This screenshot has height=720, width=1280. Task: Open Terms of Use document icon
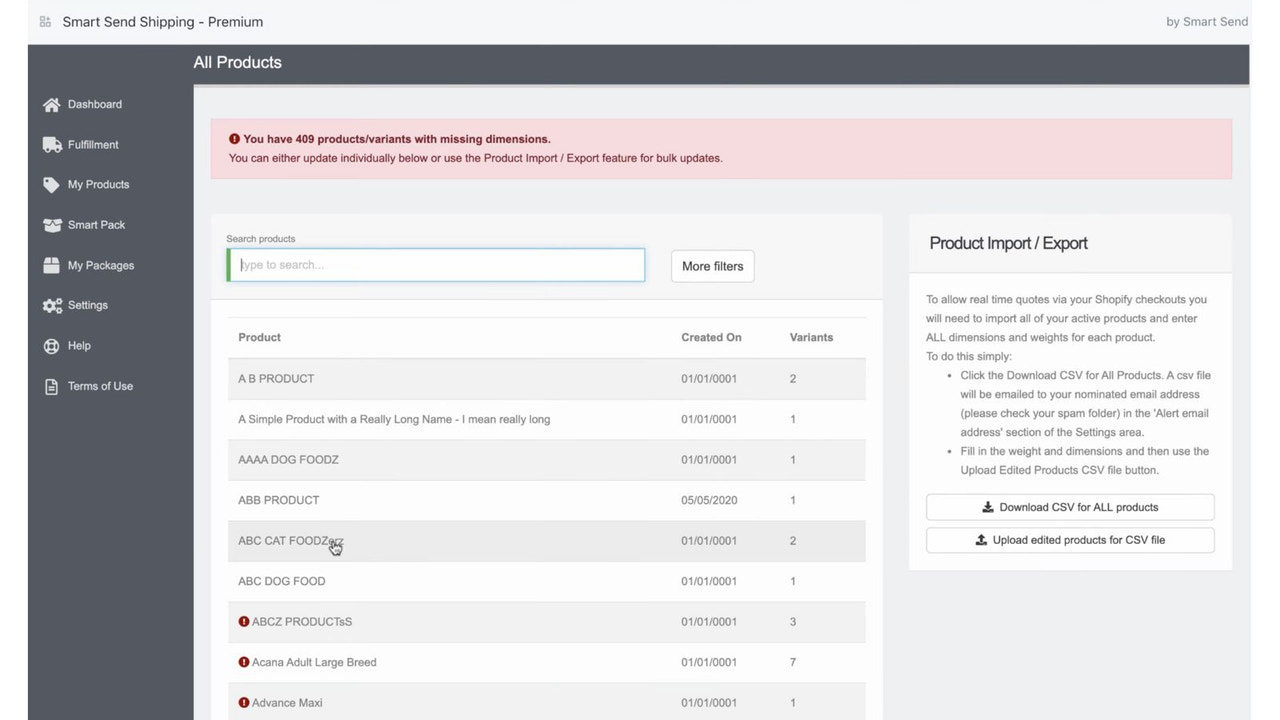[51, 385]
